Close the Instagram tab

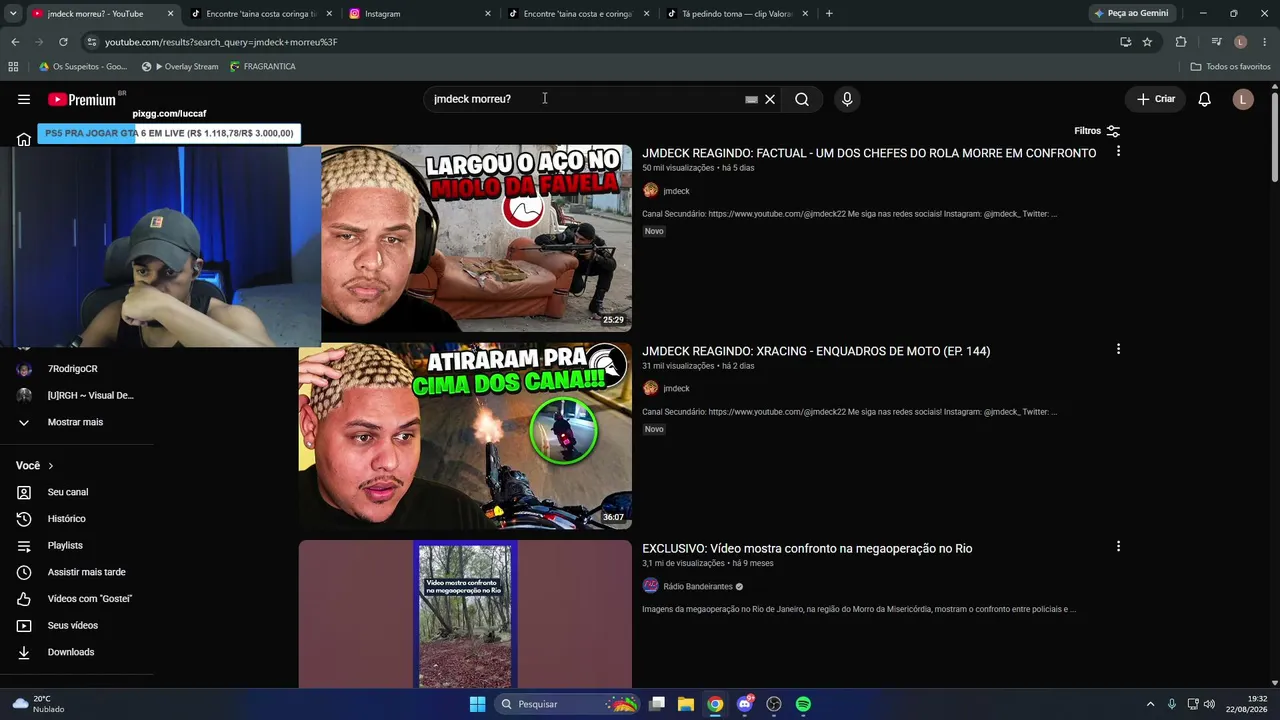tap(488, 14)
